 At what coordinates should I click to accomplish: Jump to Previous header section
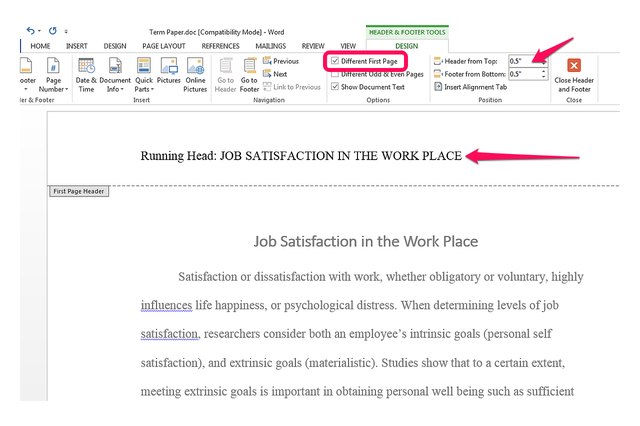[281, 61]
